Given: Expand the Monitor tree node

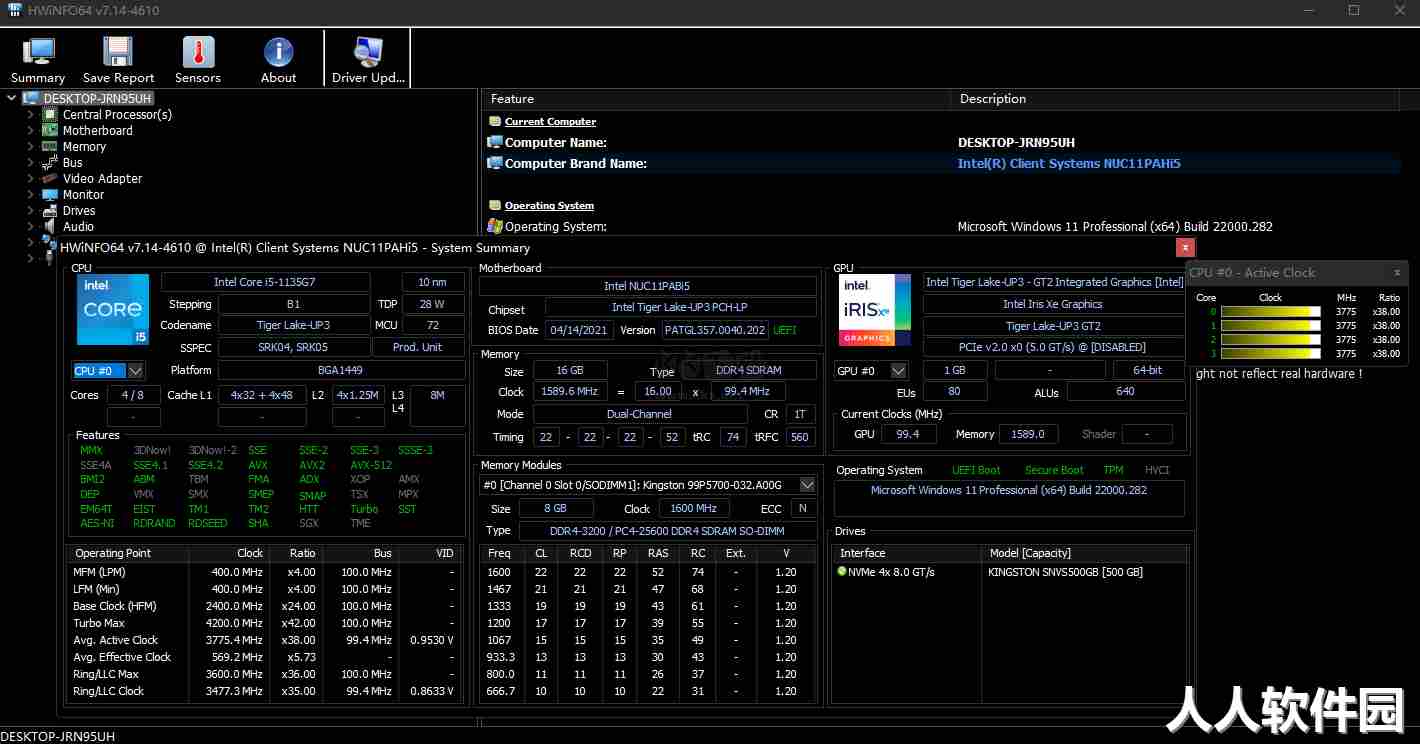Looking at the screenshot, I should coord(31,195).
